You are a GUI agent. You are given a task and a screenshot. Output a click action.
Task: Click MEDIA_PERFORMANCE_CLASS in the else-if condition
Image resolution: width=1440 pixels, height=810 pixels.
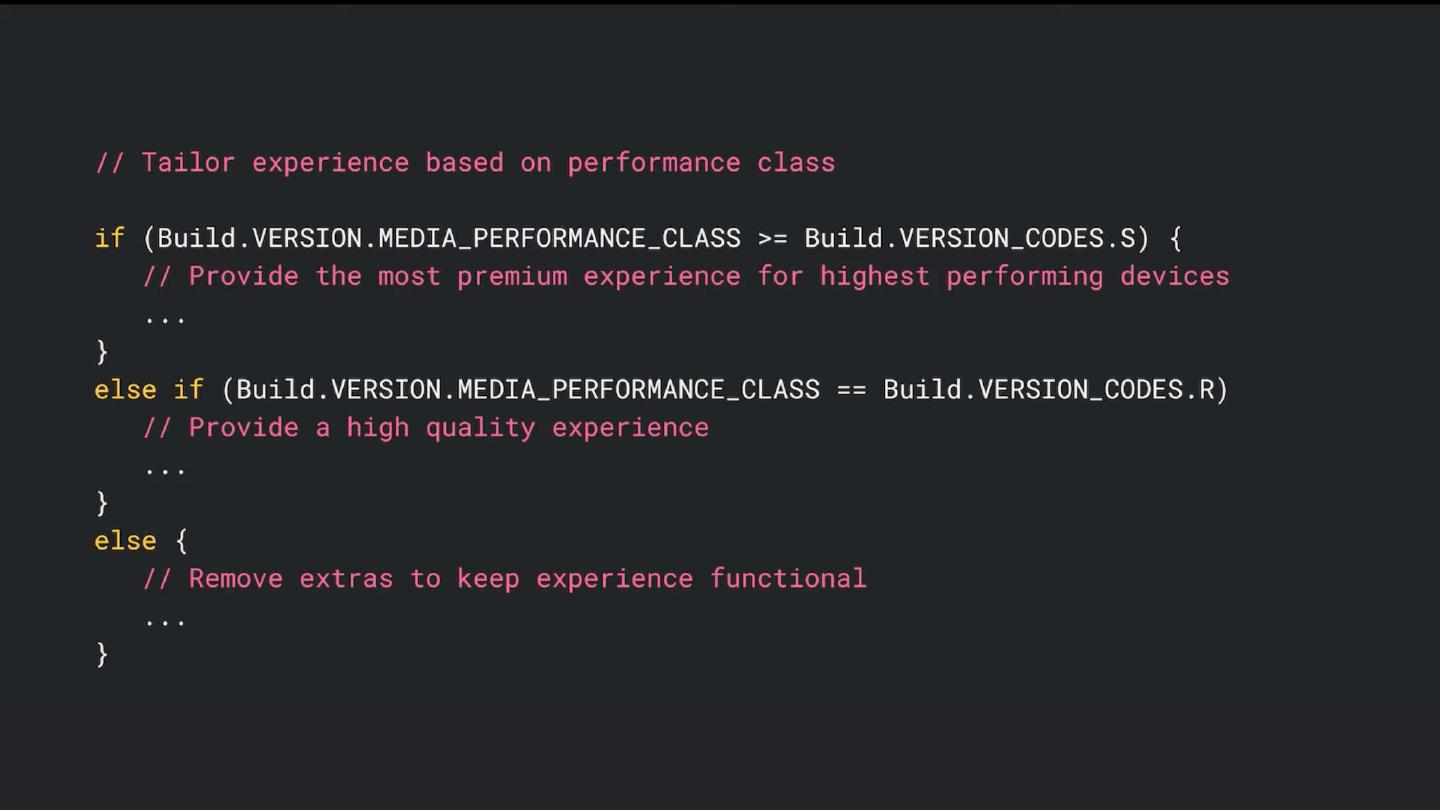pyautogui.click(x=638, y=390)
